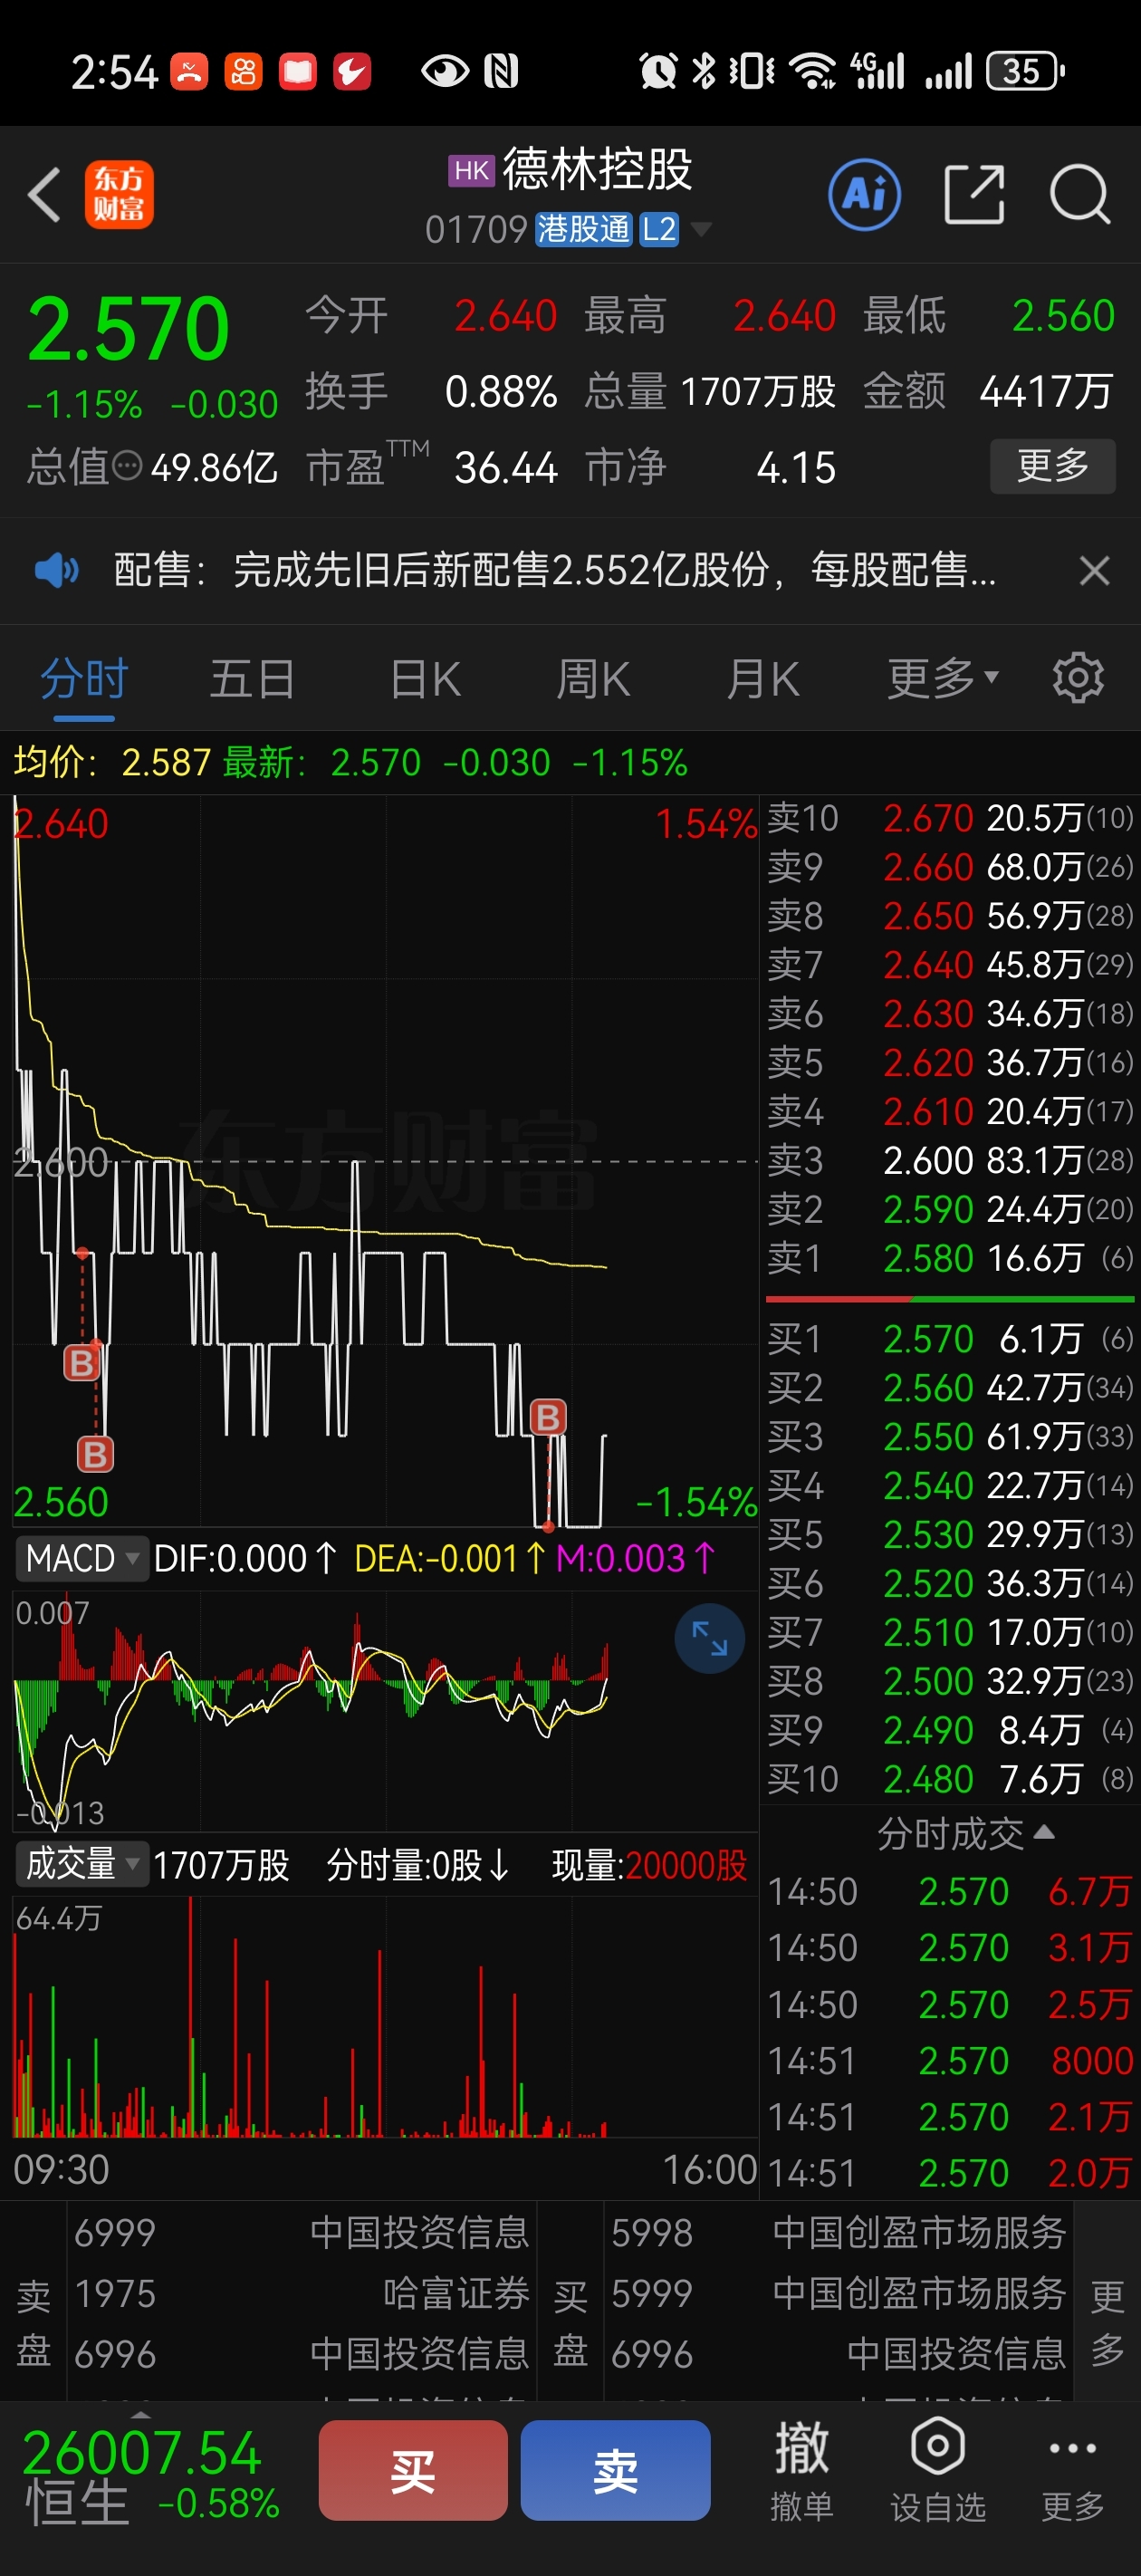Tap the red 买 buy button
The height and width of the screenshot is (2576, 1141).
[413, 2470]
